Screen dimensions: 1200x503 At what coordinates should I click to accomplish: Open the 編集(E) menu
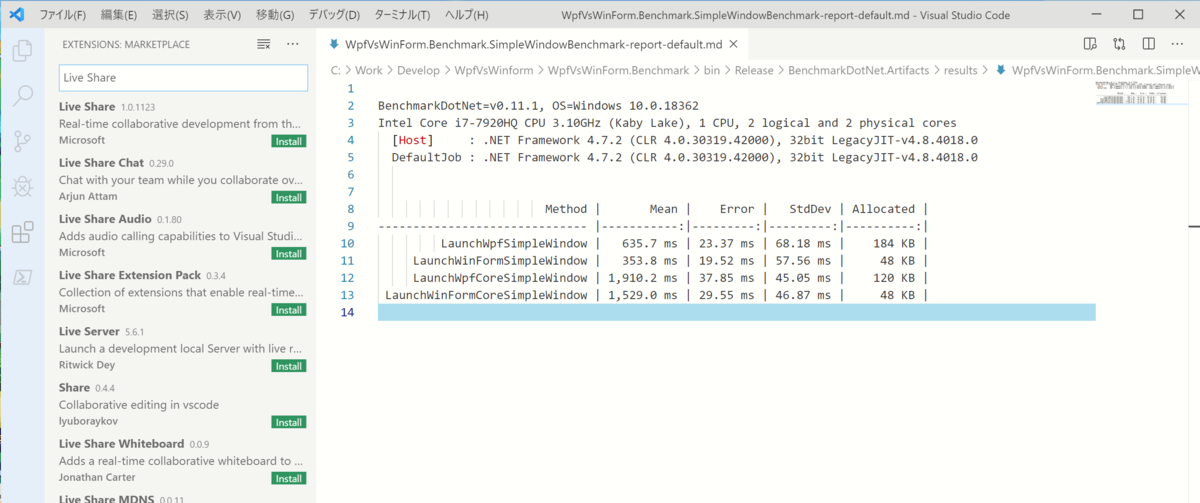120,15
